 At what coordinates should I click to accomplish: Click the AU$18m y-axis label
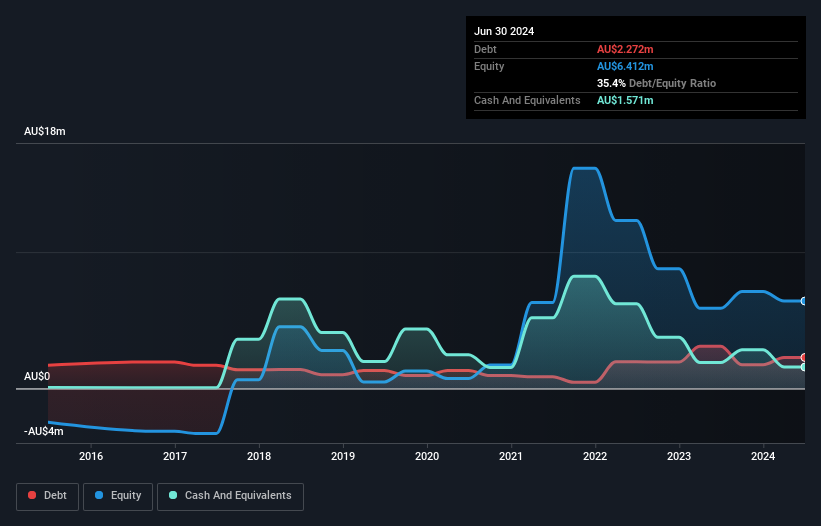[x=45, y=131]
